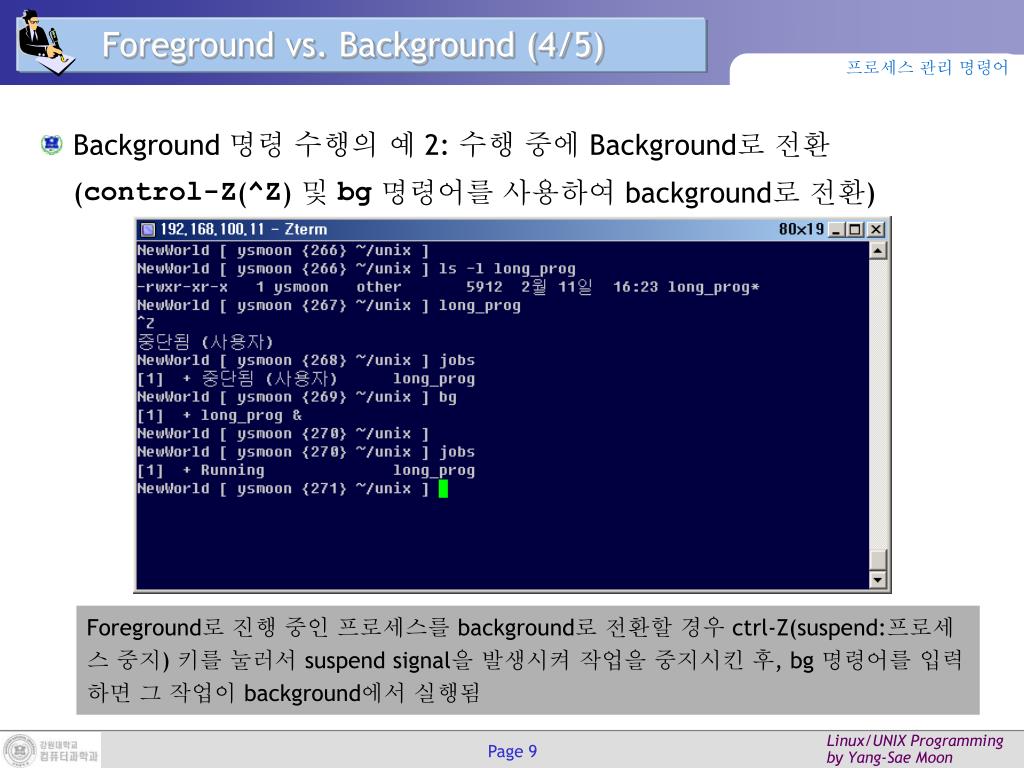Click the terminal scrollbar thumb
Image resolution: width=1024 pixels, height=768 pixels.
878,560
